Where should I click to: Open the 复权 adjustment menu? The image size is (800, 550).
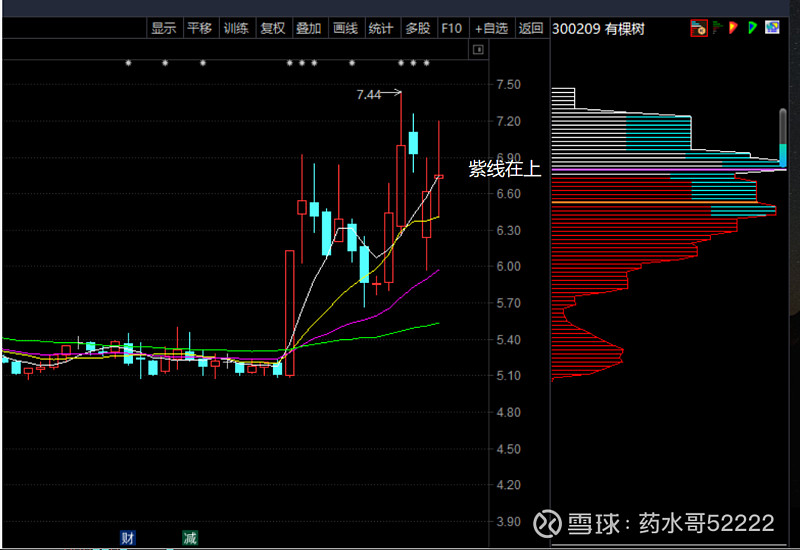[x=273, y=28]
